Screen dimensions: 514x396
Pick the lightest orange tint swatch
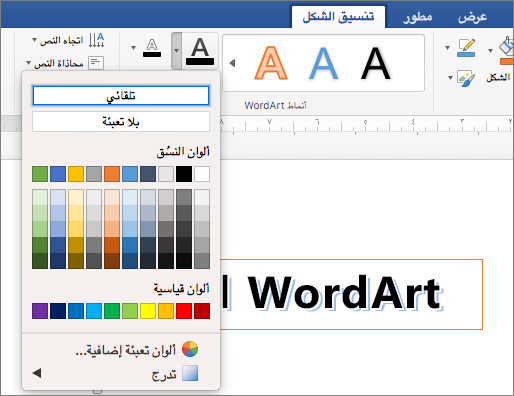(112, 197)
